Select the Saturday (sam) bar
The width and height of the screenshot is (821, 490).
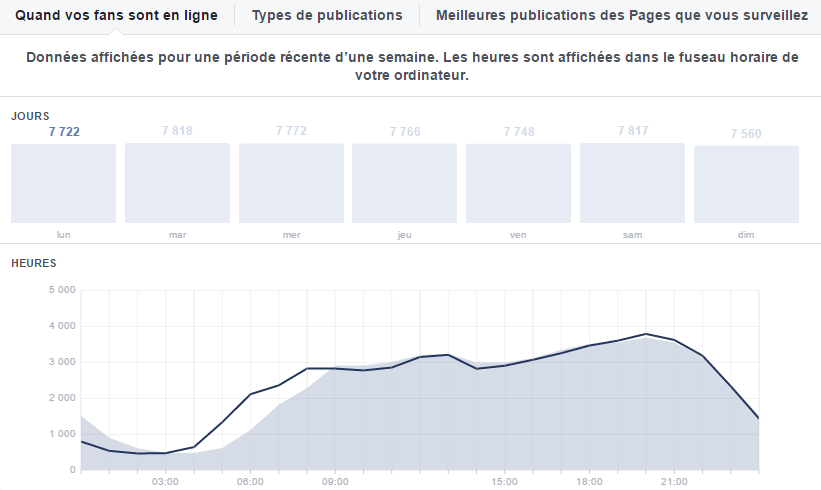(x=632, y=183)
